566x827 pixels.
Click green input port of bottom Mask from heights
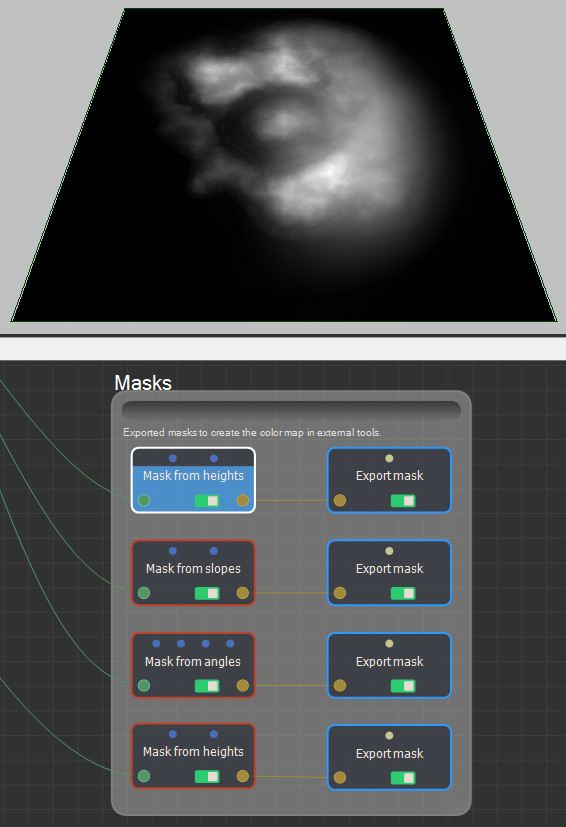144,776
